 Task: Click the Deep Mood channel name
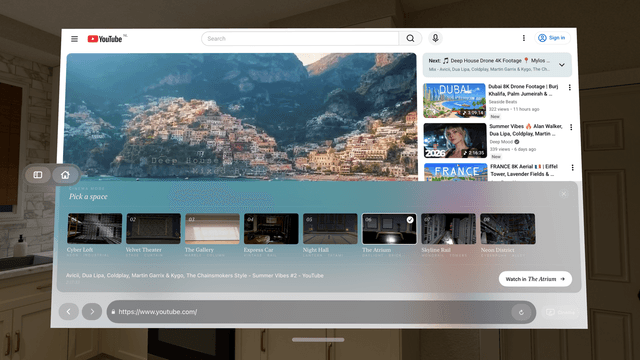pos(501,142)
